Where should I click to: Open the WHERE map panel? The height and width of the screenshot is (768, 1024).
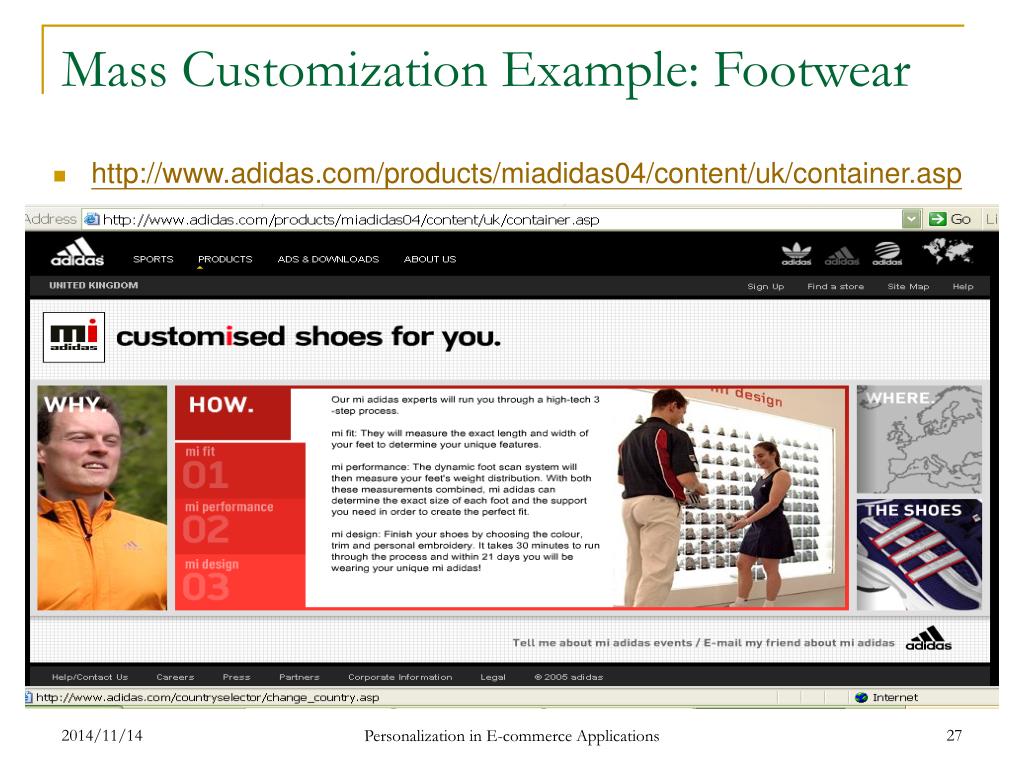pos(919,440)
